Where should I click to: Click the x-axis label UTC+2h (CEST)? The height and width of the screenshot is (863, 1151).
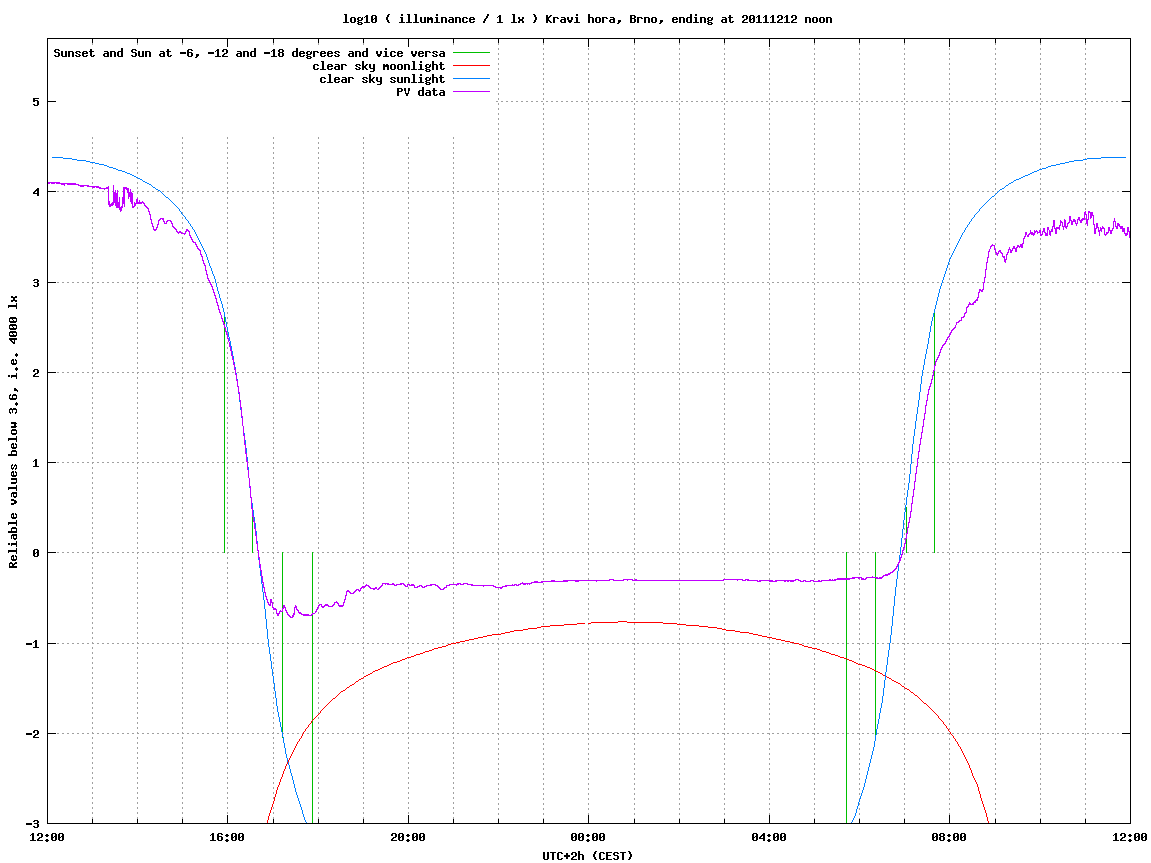pos(587,856)
